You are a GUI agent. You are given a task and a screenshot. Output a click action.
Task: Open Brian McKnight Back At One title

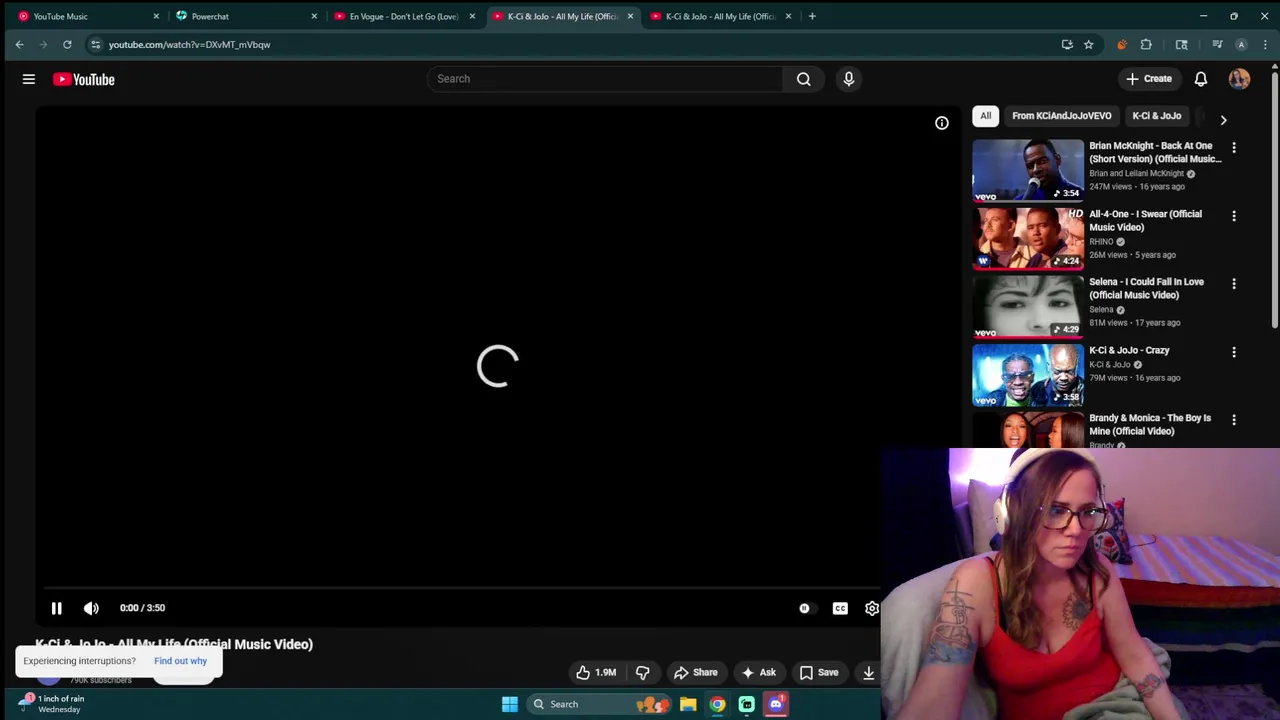pyautogui.click(x=1155, y=152)
